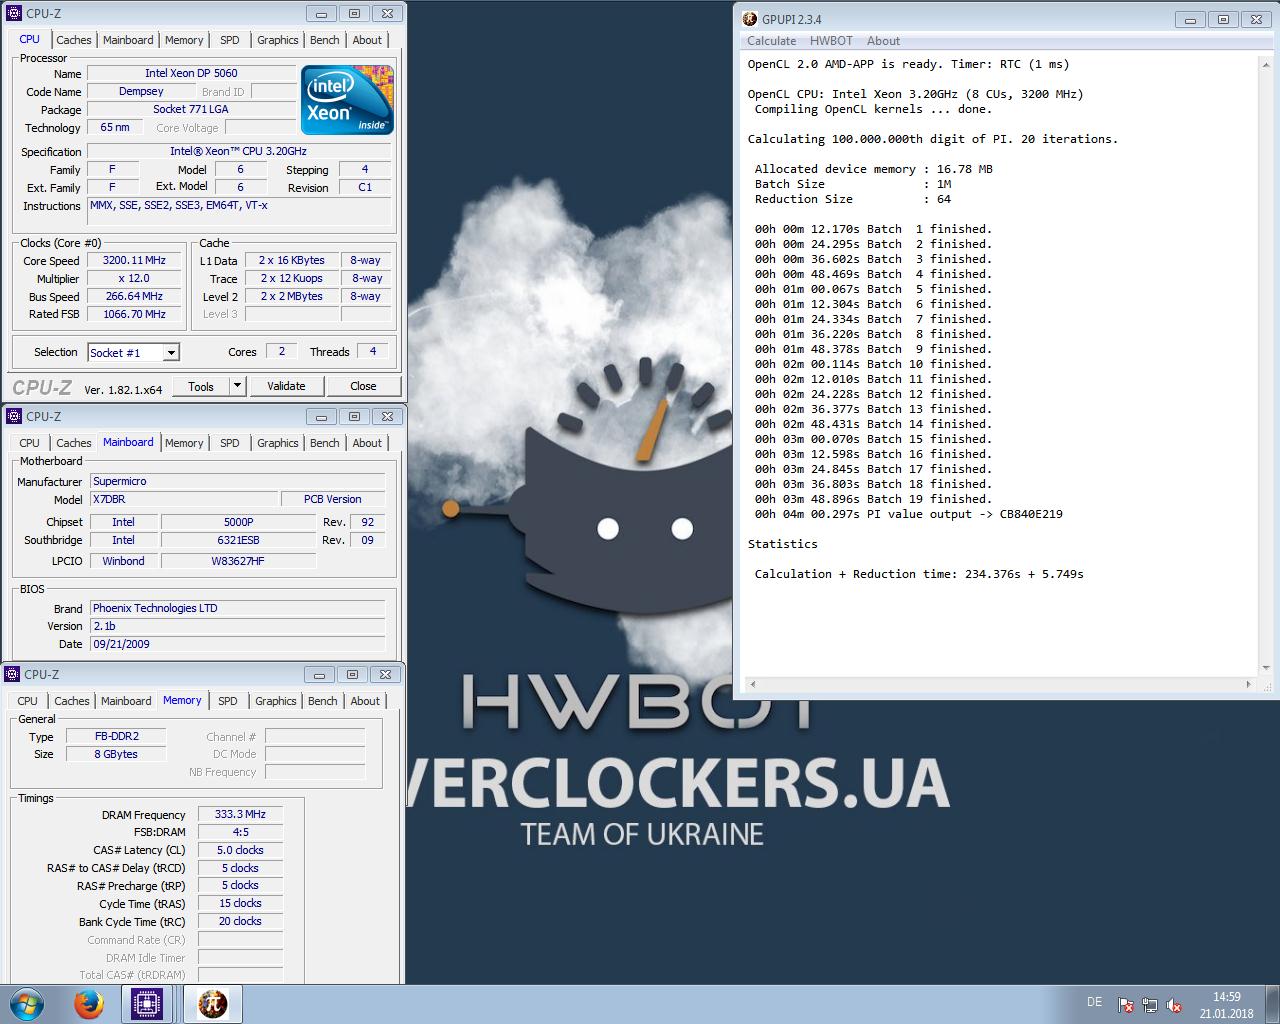
Task: Click the top CPU-Z window title icon
Action: [14, 13]
